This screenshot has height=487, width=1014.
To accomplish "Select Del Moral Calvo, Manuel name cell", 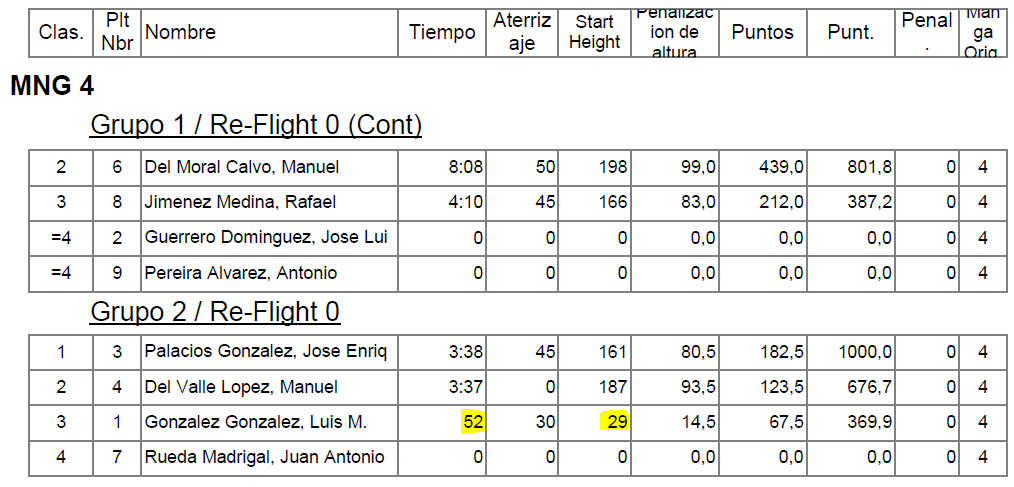I will pos(241,167).
